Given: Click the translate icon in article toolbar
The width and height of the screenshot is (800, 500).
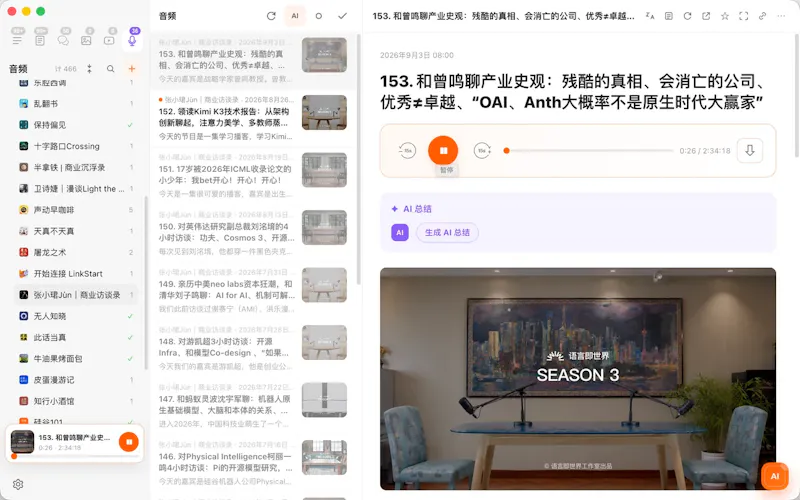Looking at the screenshot, I should [650, 16].
